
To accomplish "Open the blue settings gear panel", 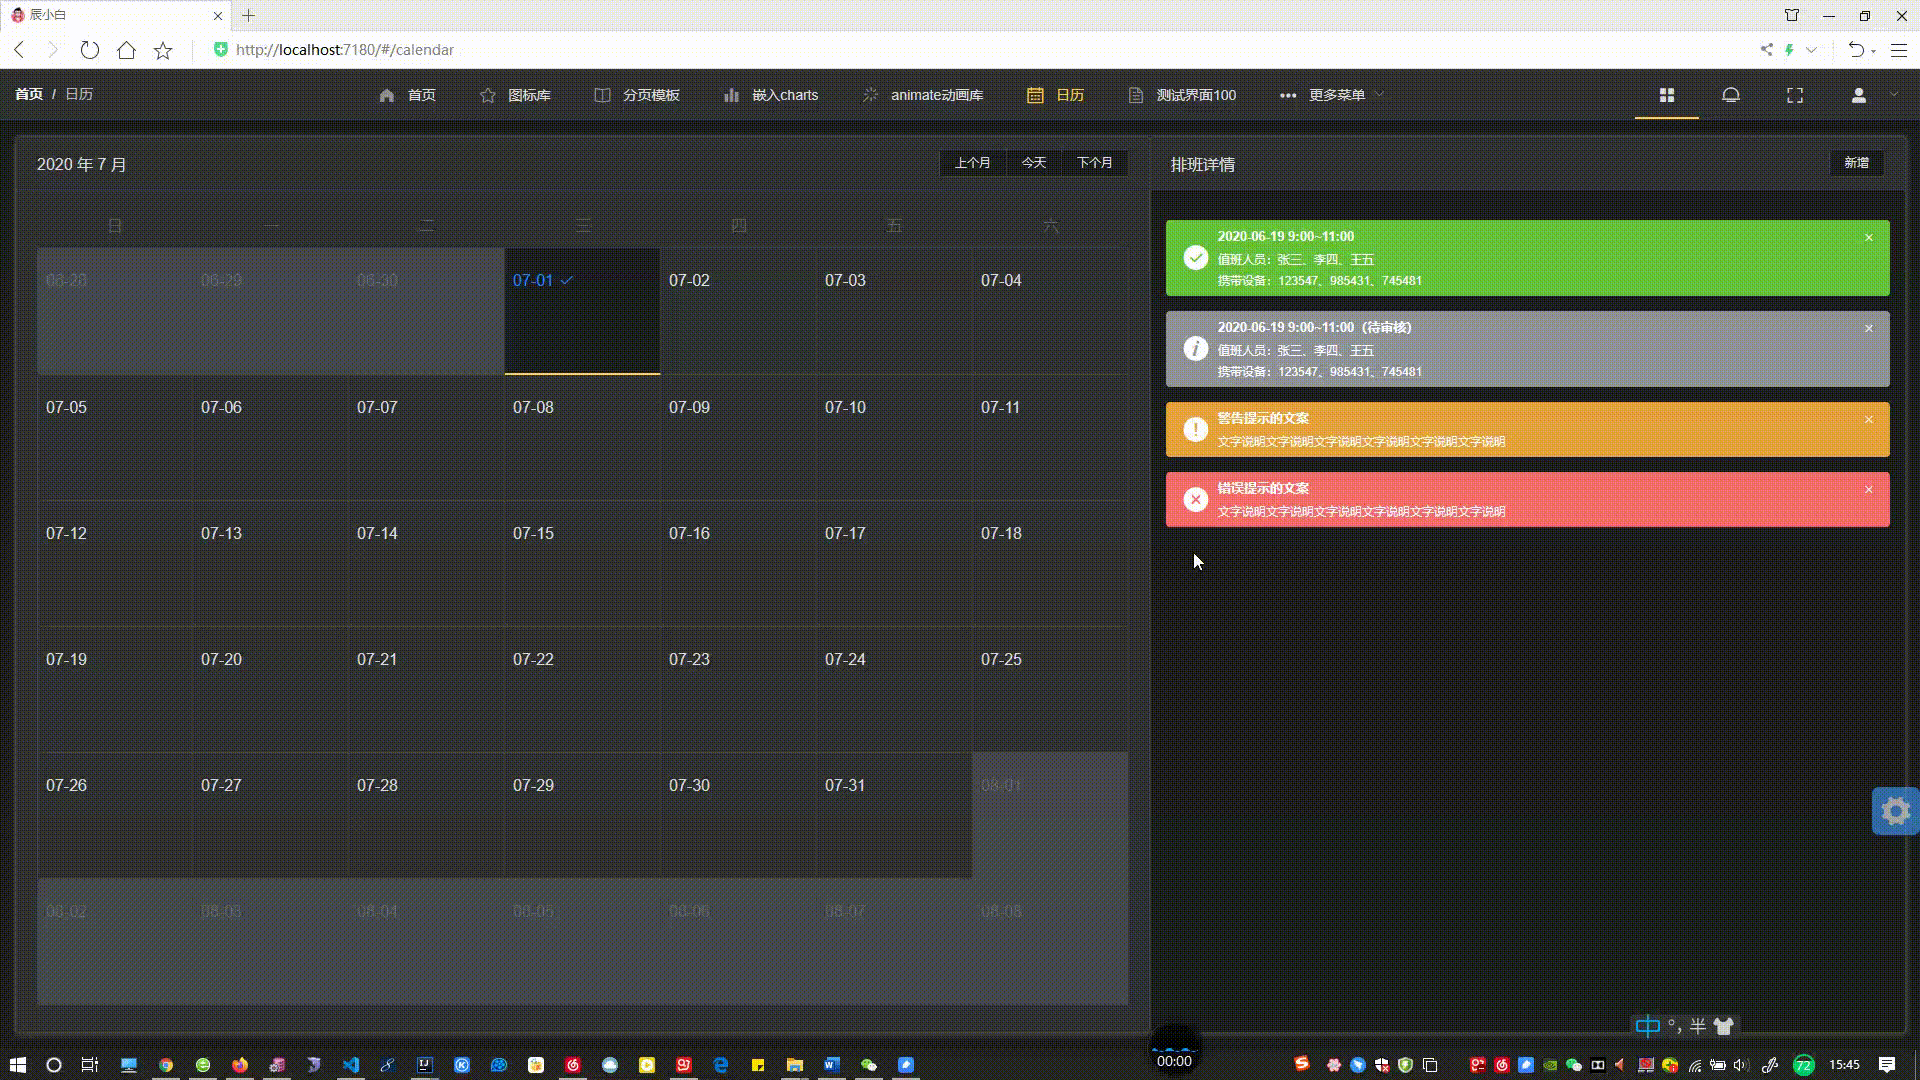I will click(1895, 811).
